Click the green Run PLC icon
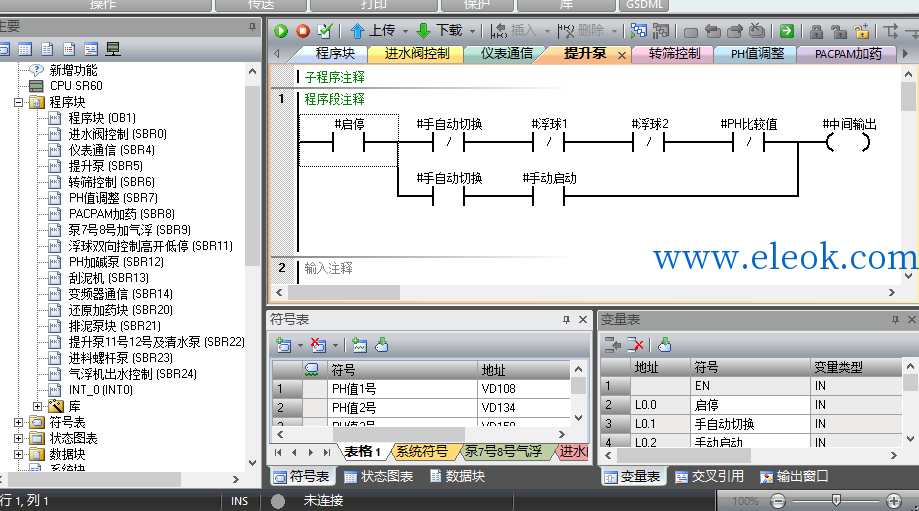The width and height of the screenshot is (919, 511). 281,31
